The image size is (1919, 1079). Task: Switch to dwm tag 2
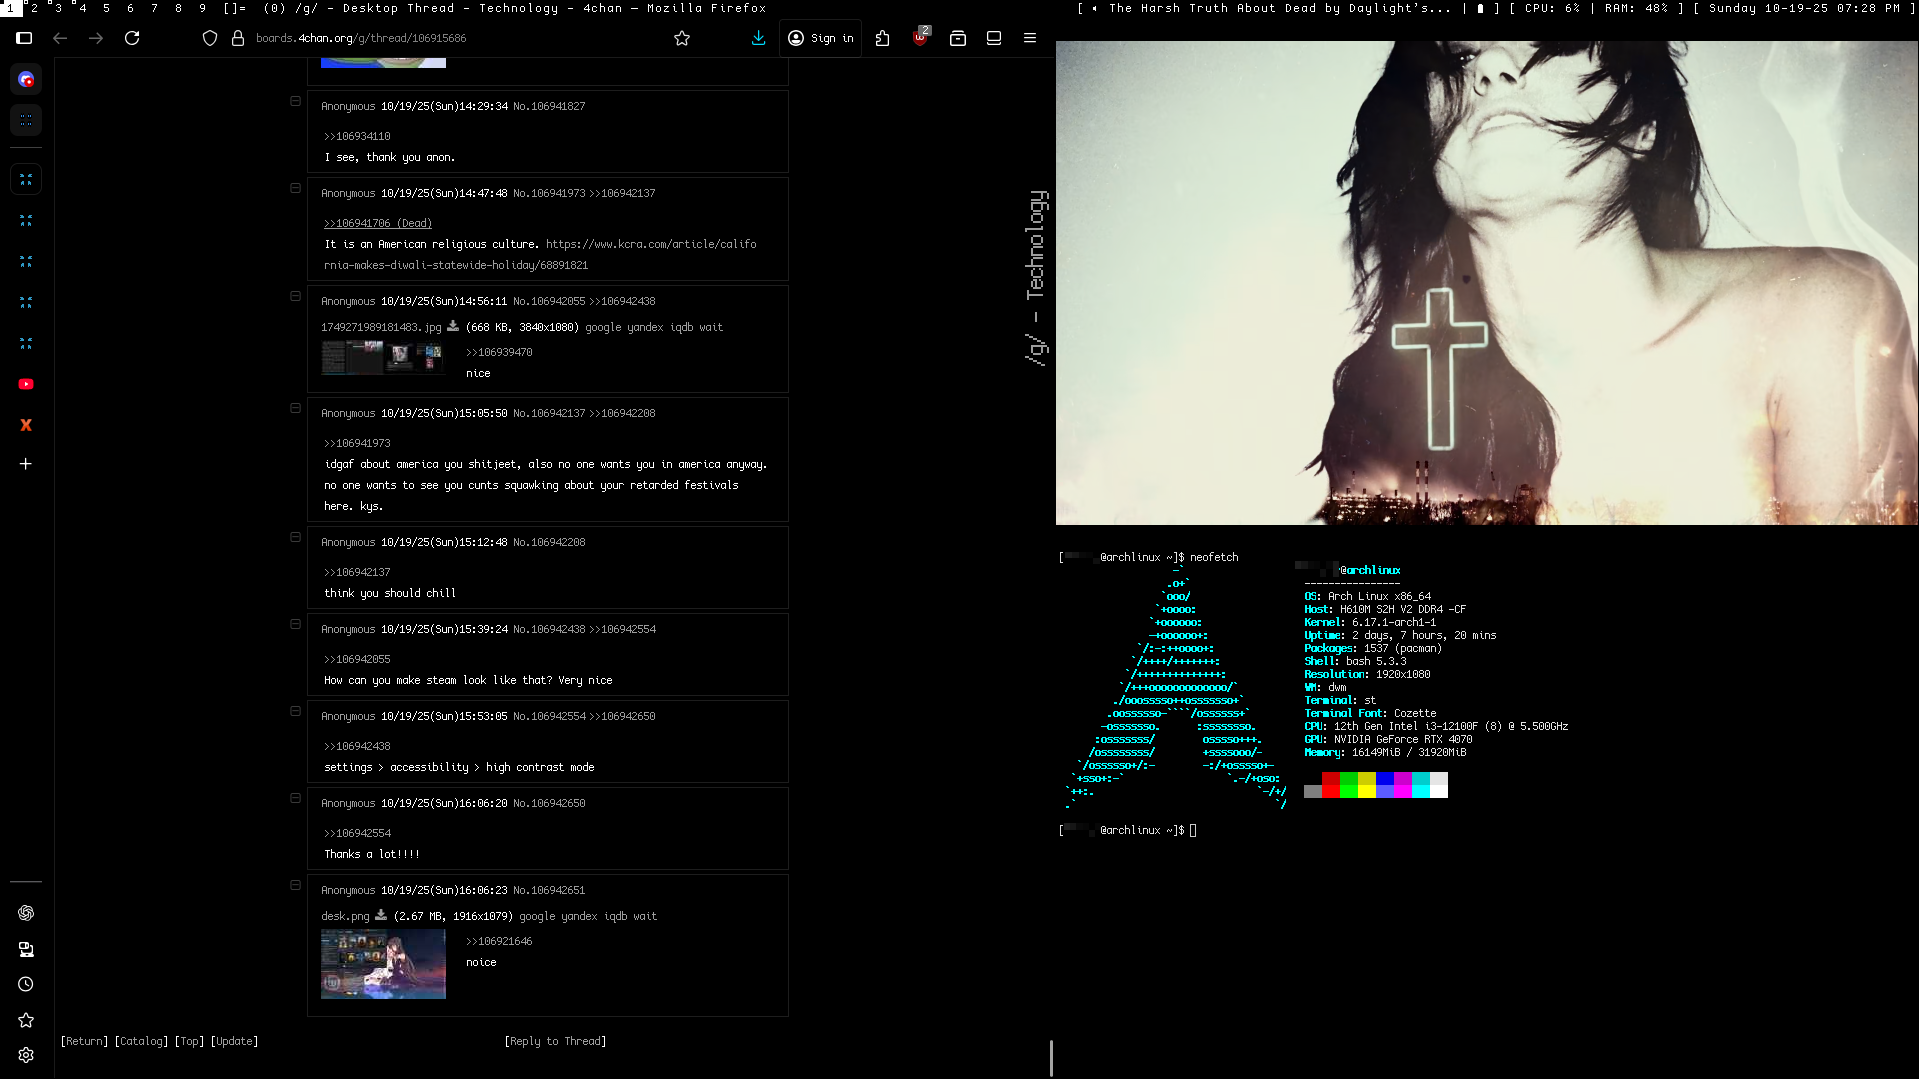coord(35,8)
